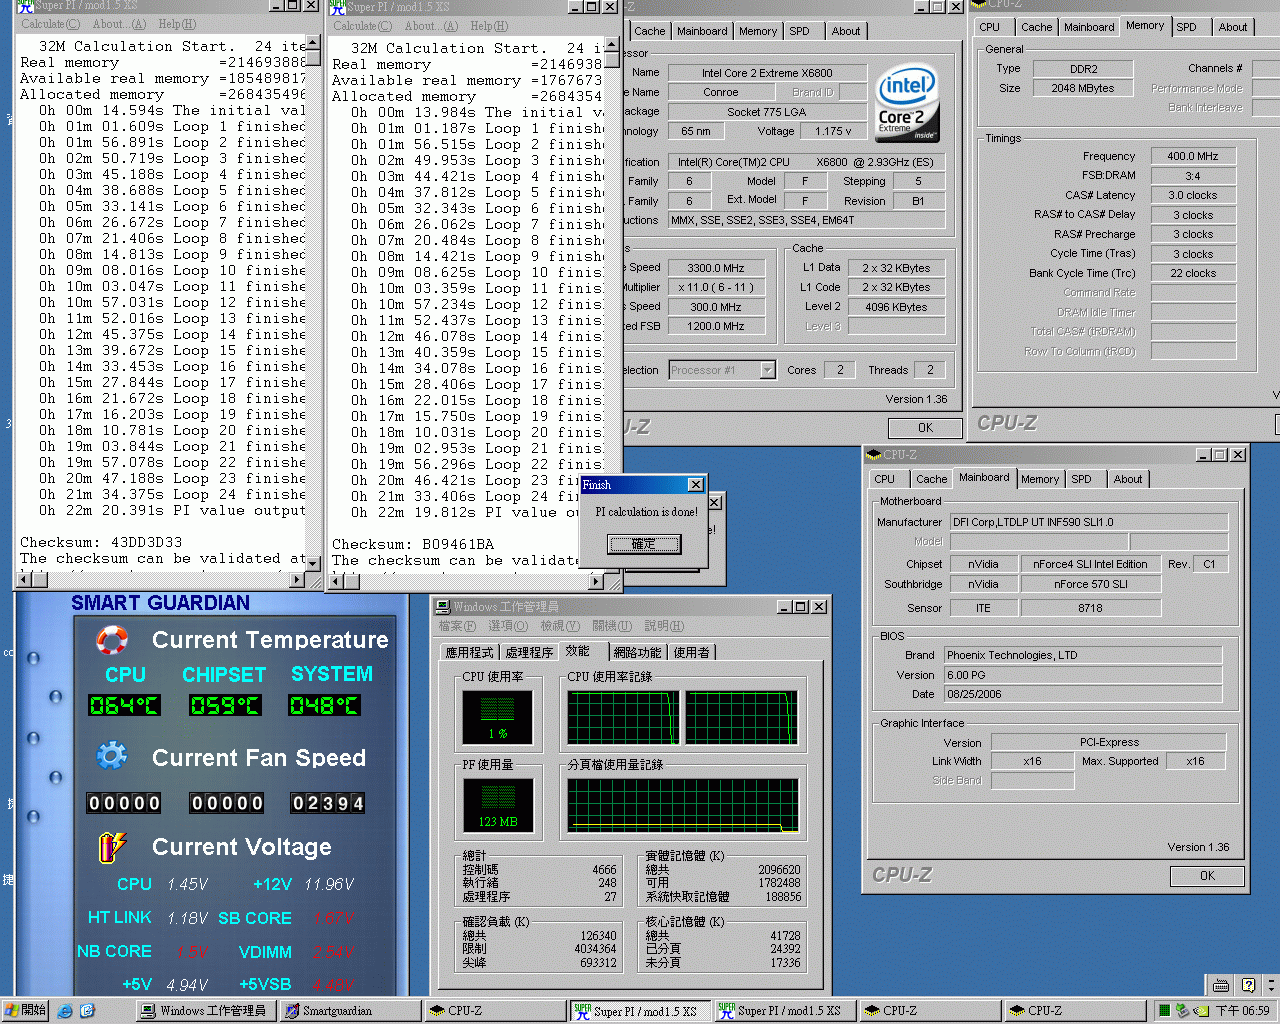Viewport: 1280px width, 1024px height.
Task: Click the 06:59 clock in the system tray
Action: [1242, 1011]
